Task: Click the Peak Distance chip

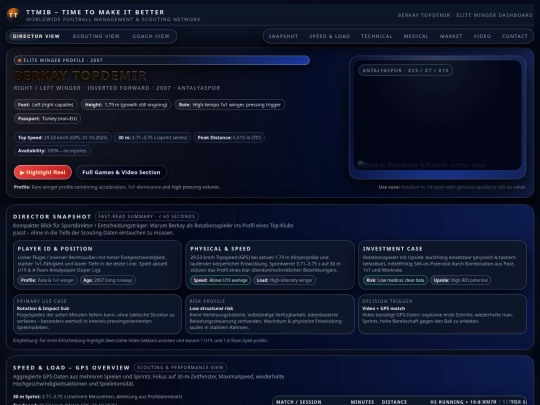Action: pos(229,137)
